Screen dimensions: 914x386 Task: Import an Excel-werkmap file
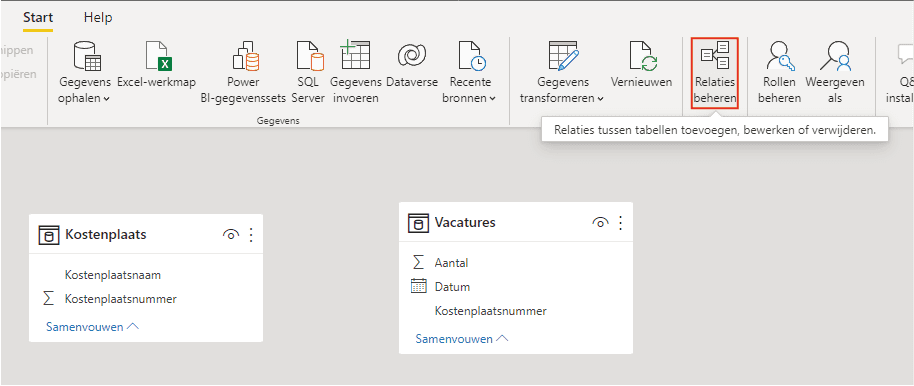pyautogui.click(x=159, y=57)
